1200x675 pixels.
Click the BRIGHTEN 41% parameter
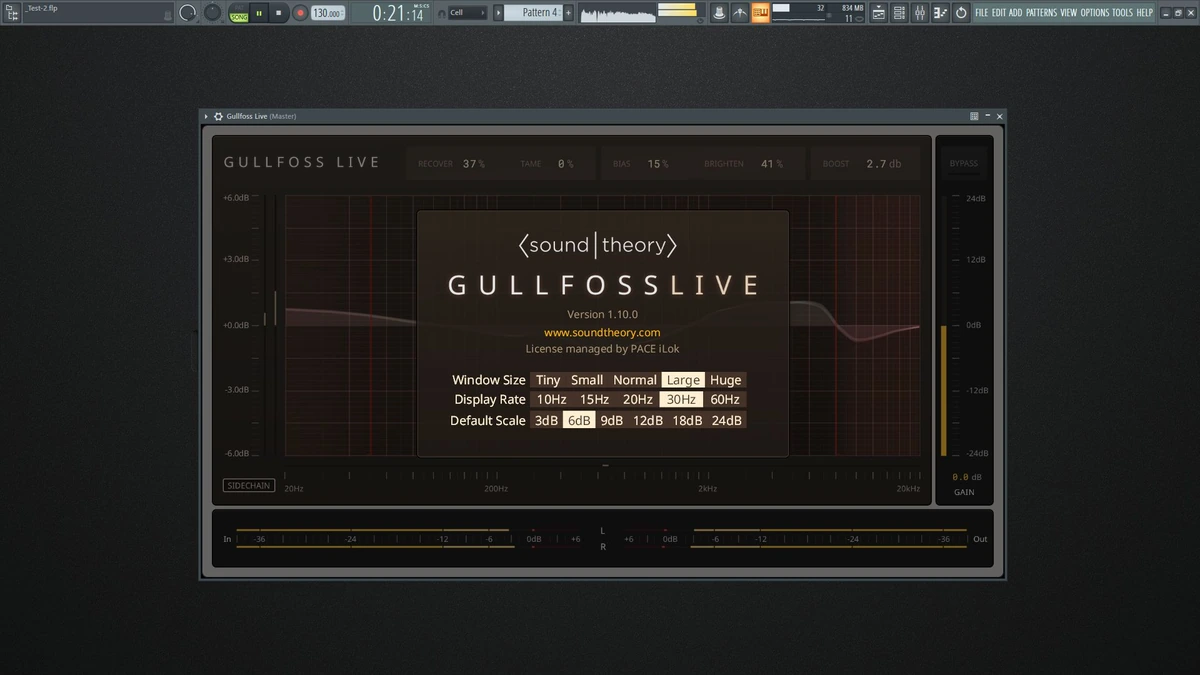pyautogui.click(x=743, y=163)
